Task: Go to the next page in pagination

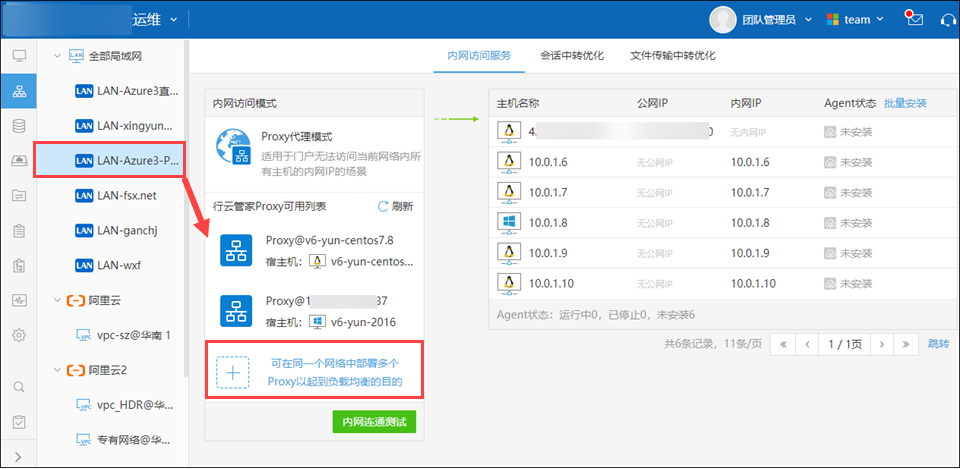Action: pos(880,344)
